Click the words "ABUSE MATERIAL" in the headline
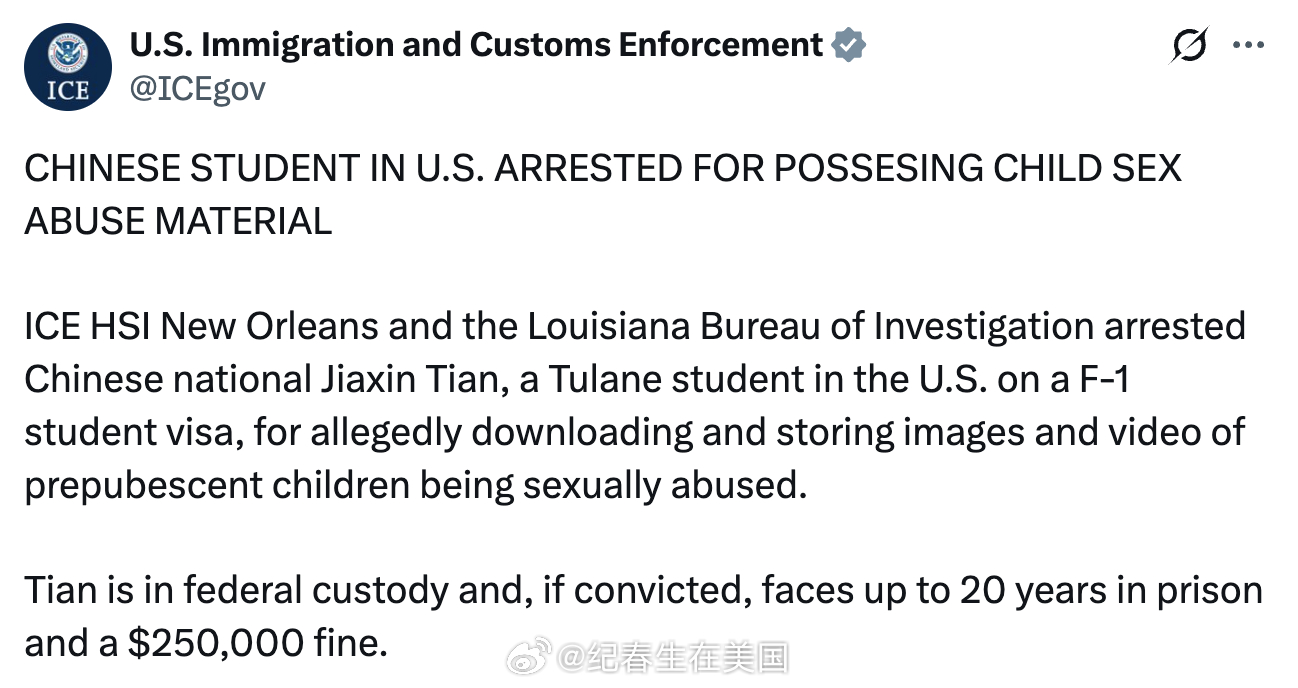The width and height of the screenshot is (1298, 688). click(x=178, y=221)
